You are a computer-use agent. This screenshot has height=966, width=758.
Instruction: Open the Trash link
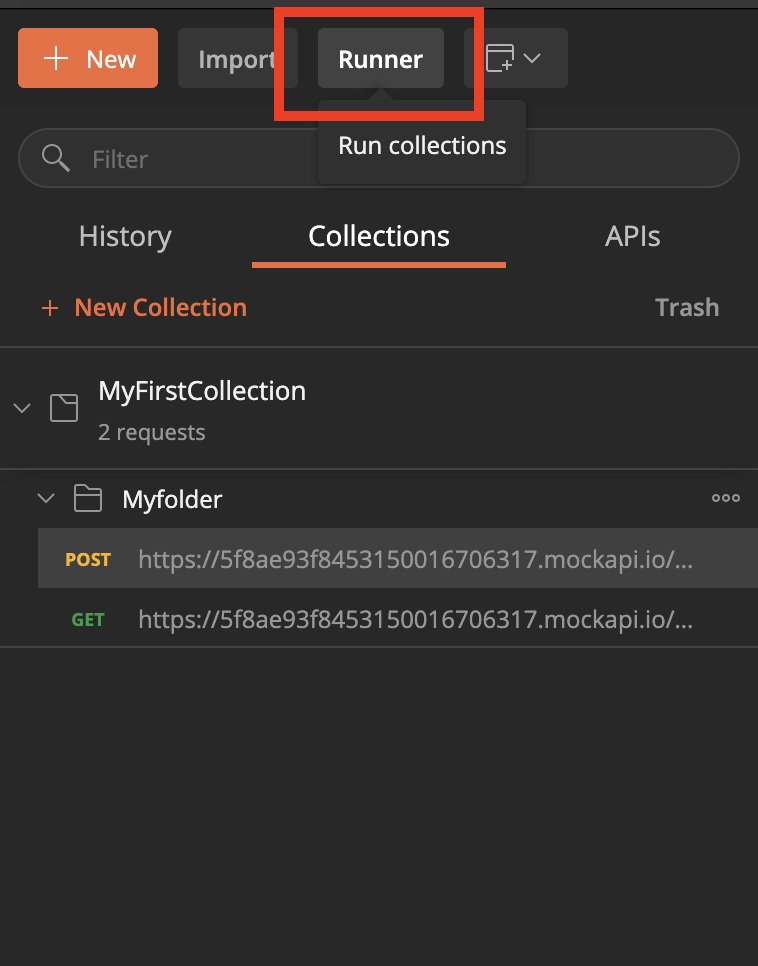coord(686,308)
